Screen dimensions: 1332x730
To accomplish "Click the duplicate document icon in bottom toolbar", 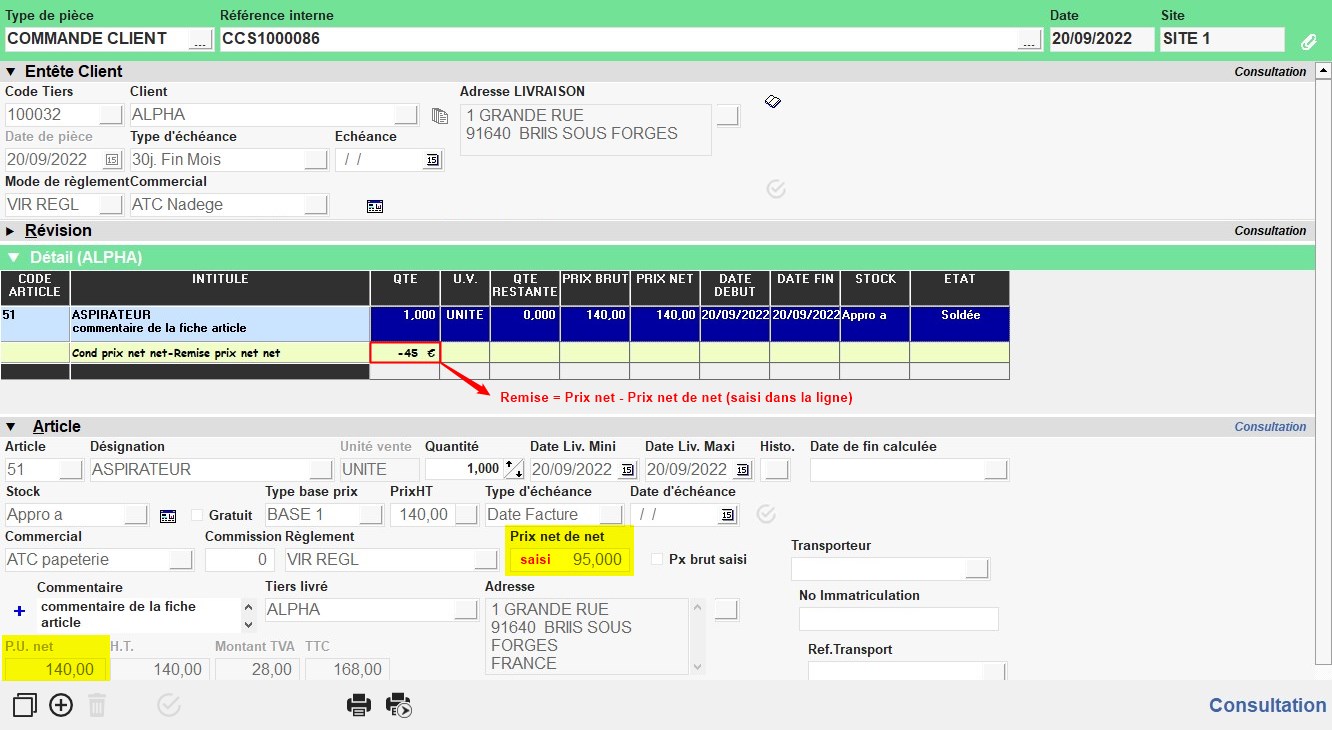I will tap(24, 705).
